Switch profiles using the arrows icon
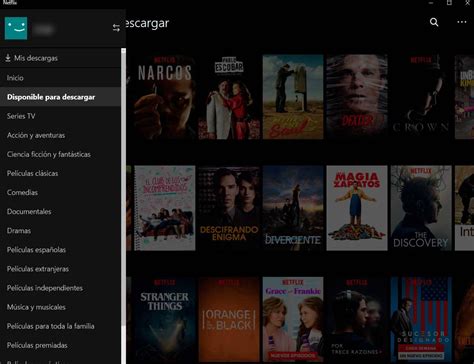Viewport: 474px width, 364px height. pyautogui.click(x=116, y=28)
